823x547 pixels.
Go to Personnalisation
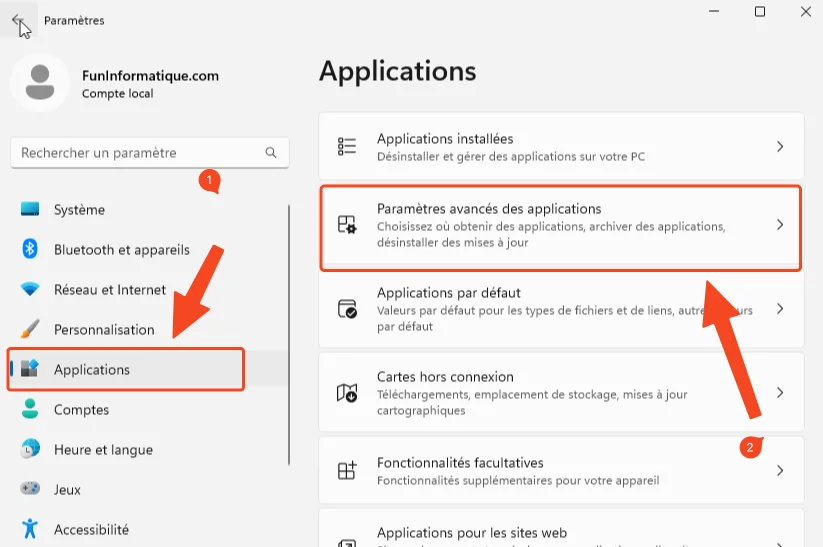click(148, 329)
